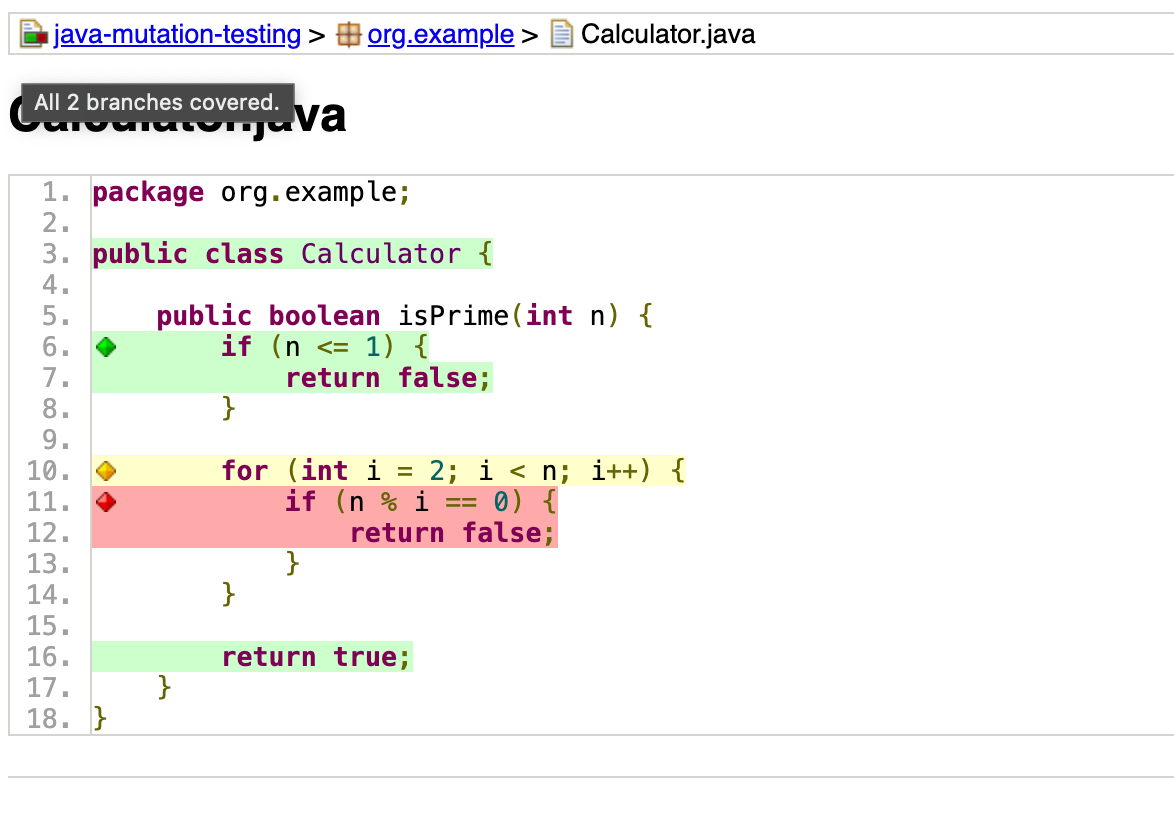This screenshot has height=818, width=1174.
Task: Click the 'return false;' statement on line 7
Action: coord(388,377)
